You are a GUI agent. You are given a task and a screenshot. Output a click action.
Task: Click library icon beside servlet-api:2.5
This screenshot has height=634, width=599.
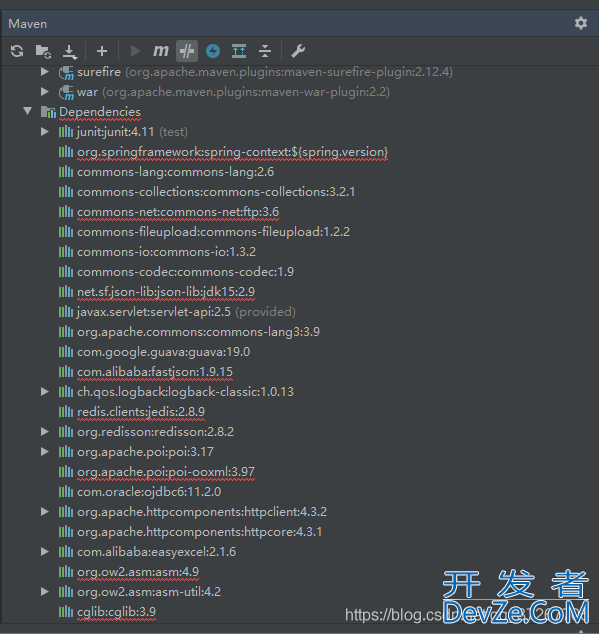coord(66,311)
